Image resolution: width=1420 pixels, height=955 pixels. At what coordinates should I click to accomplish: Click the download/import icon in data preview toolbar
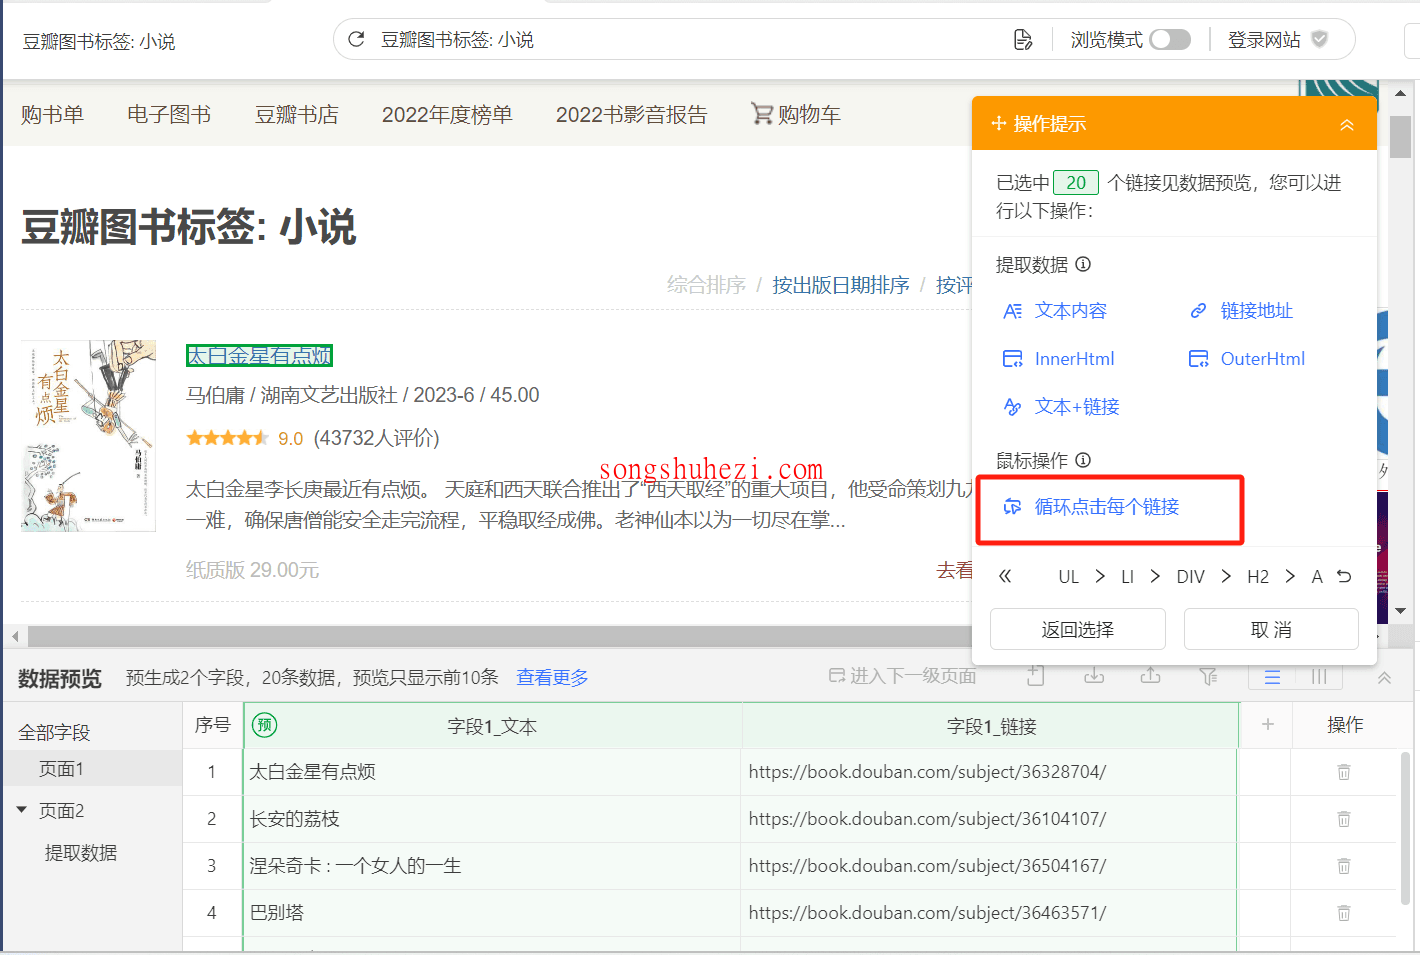(x=1094, y=676)
